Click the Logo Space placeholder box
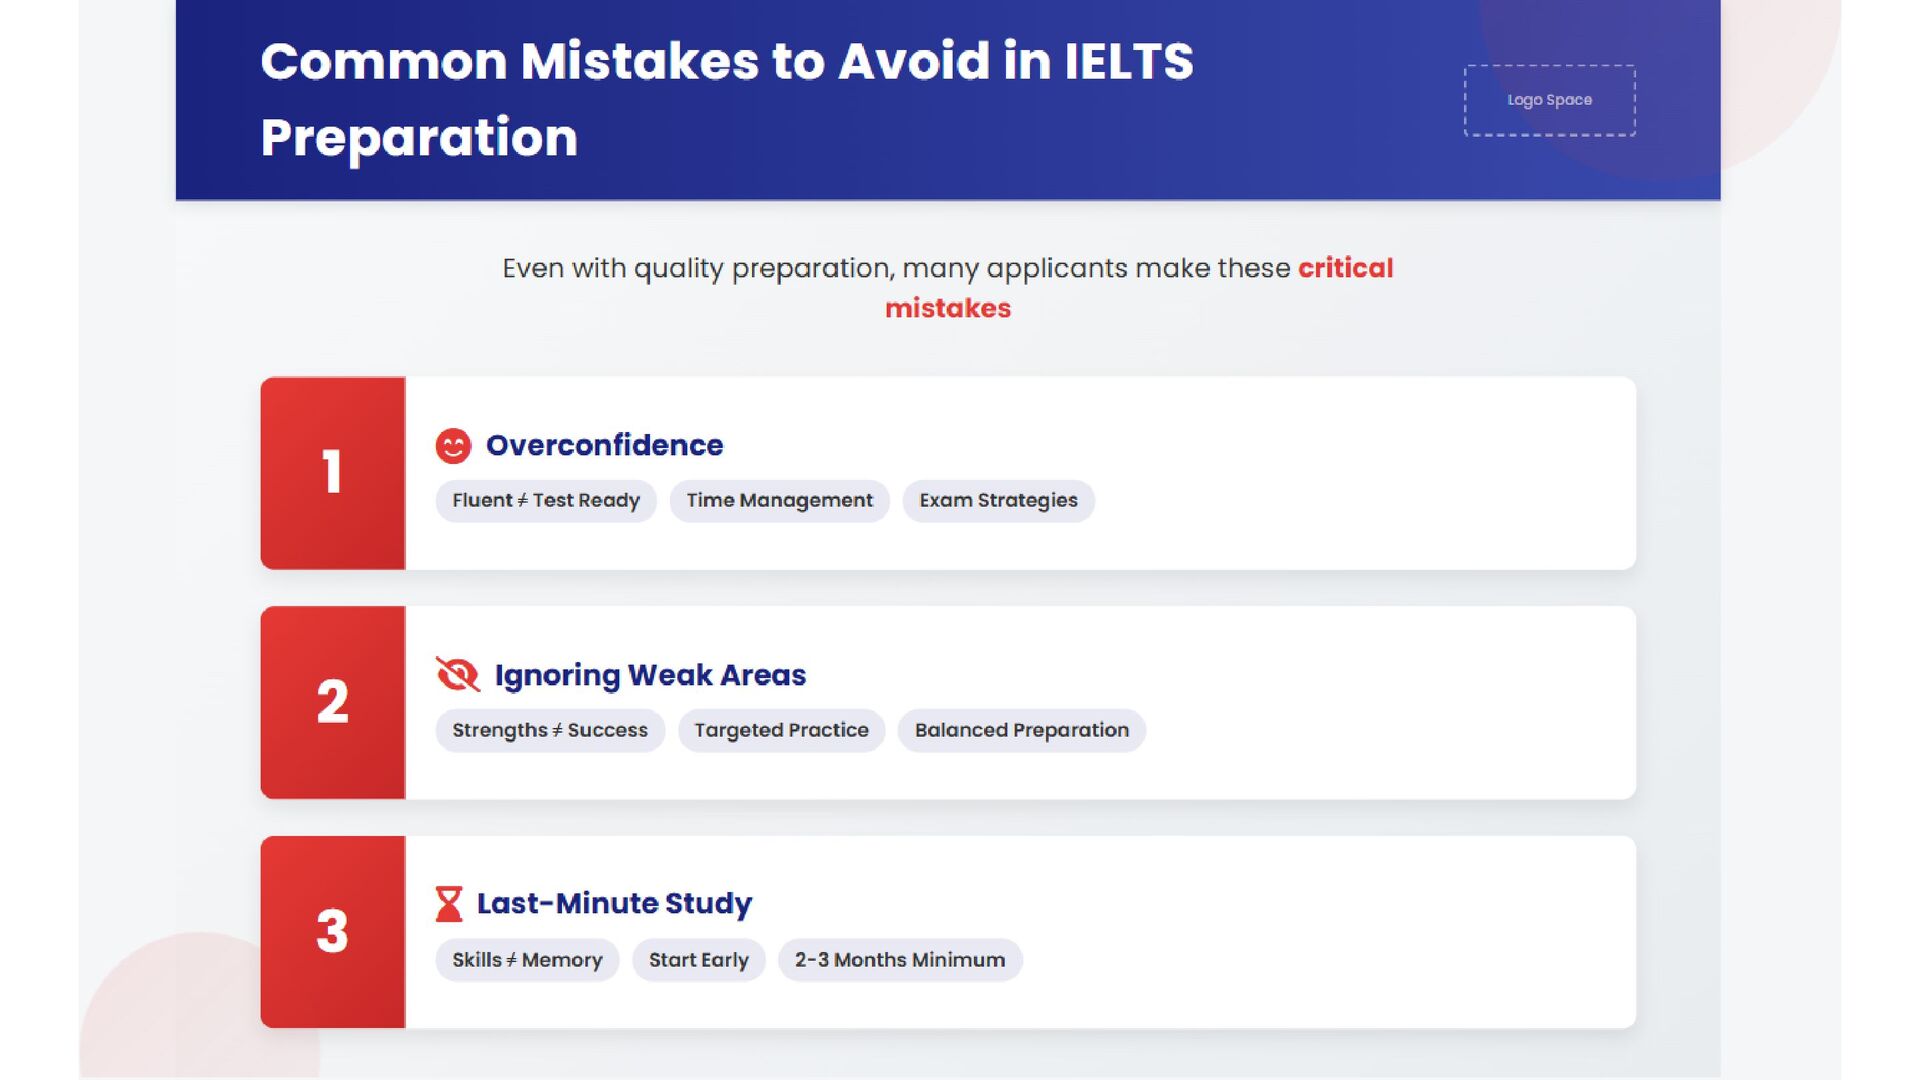The image size is (1920, 1080). [x=1549, y=100]
